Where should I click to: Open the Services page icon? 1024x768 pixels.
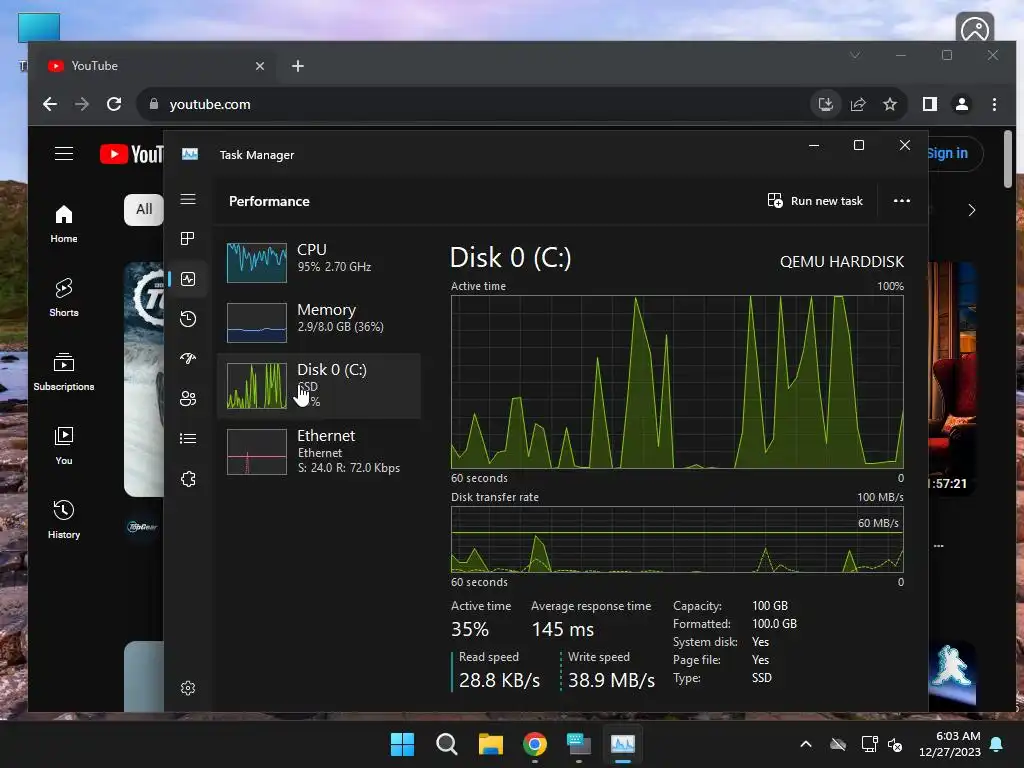pos(188,479)
